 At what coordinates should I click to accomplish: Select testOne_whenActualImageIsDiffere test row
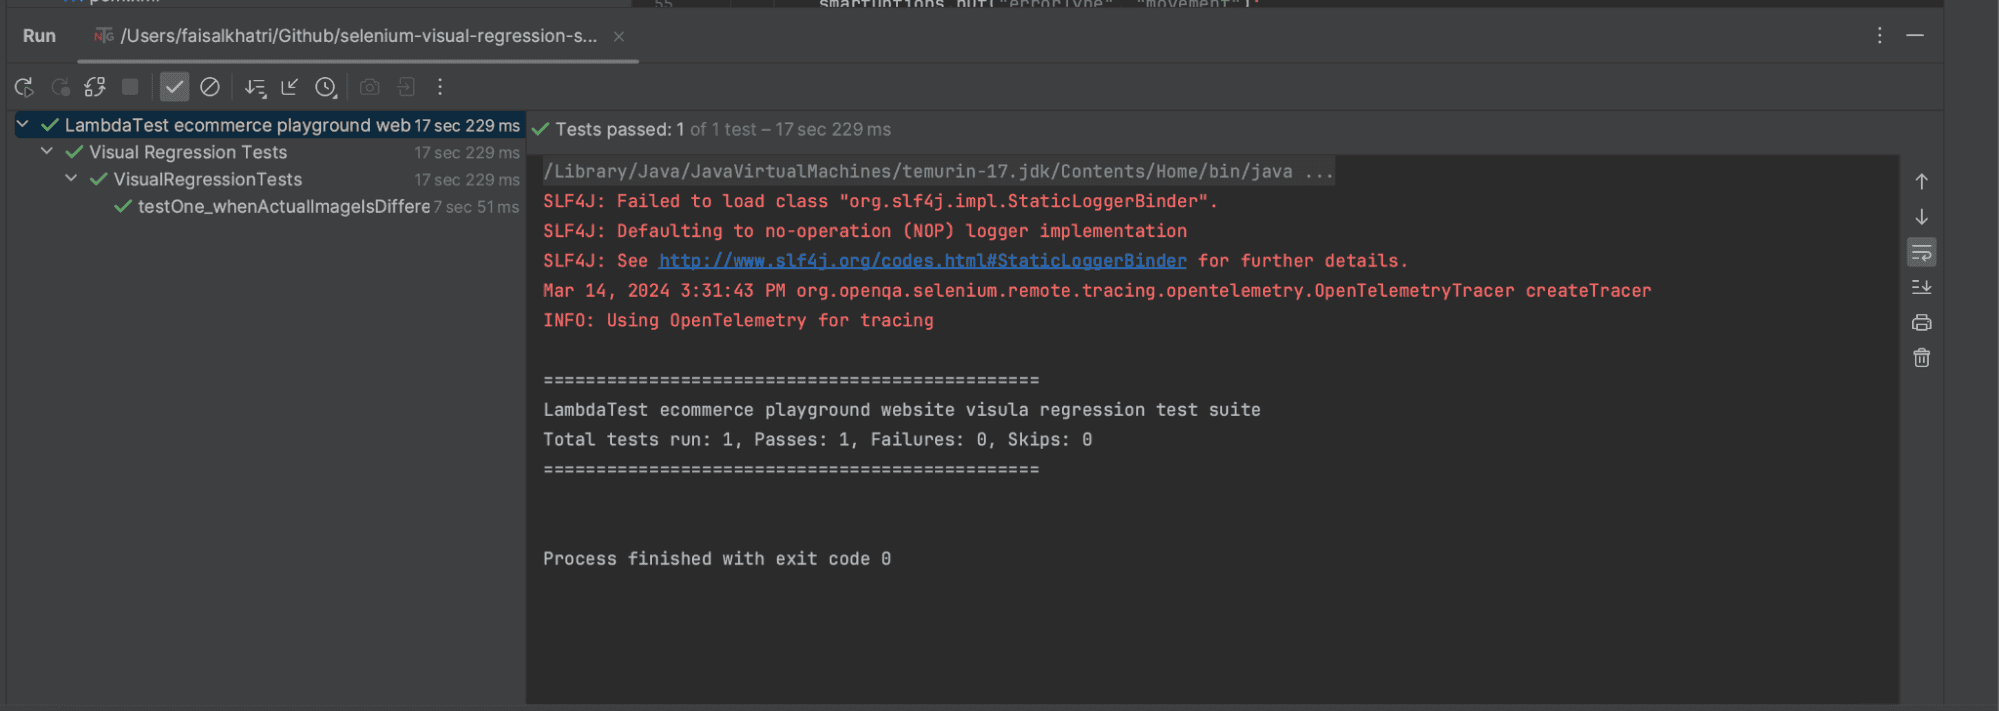[268, 206]
